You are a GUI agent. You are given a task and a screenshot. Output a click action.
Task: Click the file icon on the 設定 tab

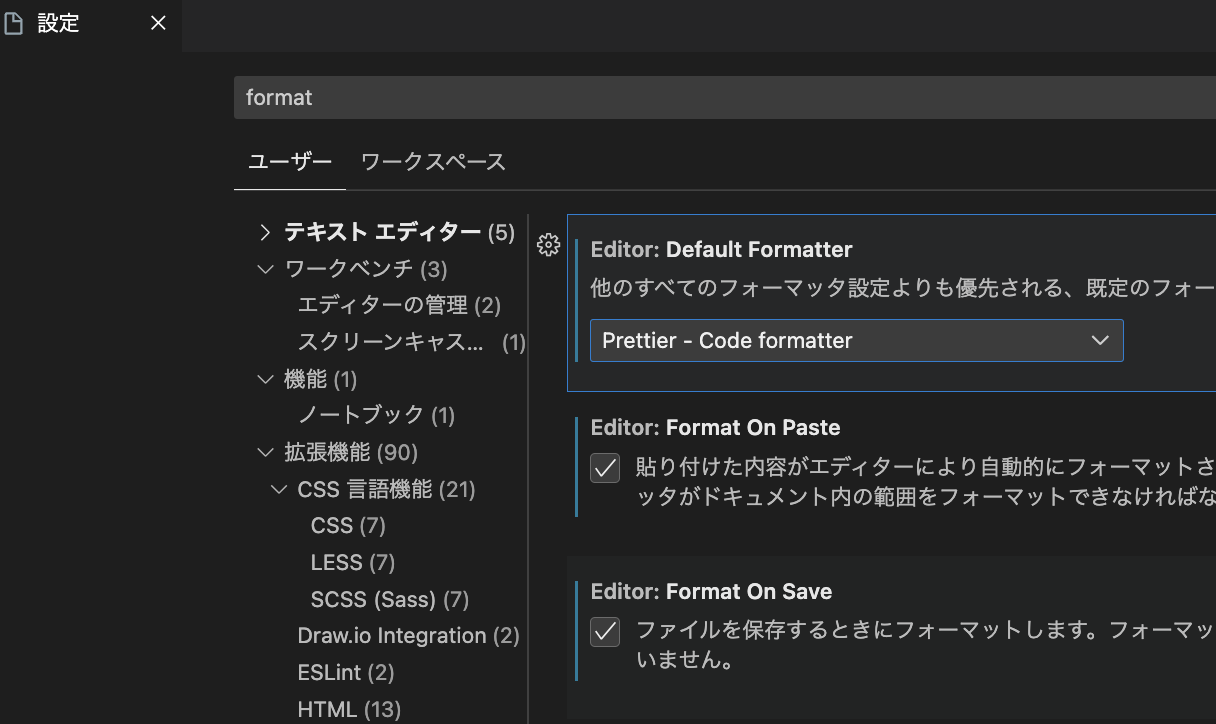14,24
